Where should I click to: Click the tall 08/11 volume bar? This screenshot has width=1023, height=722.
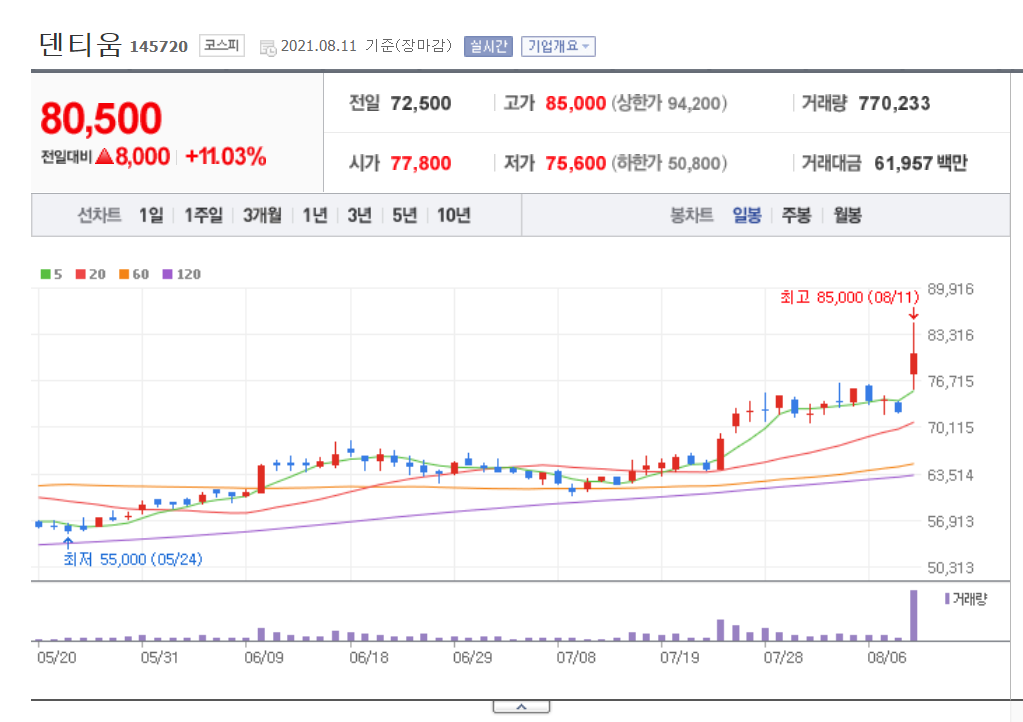(x=913, y=615)
